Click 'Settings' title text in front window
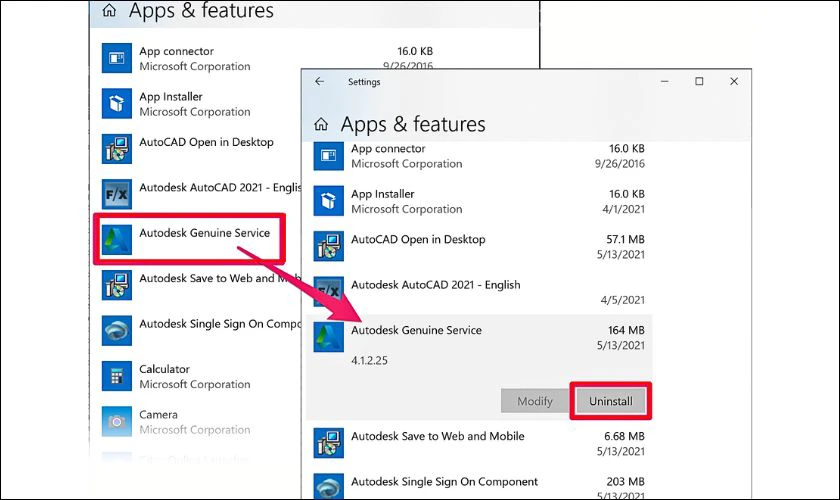 click(364, 82)
